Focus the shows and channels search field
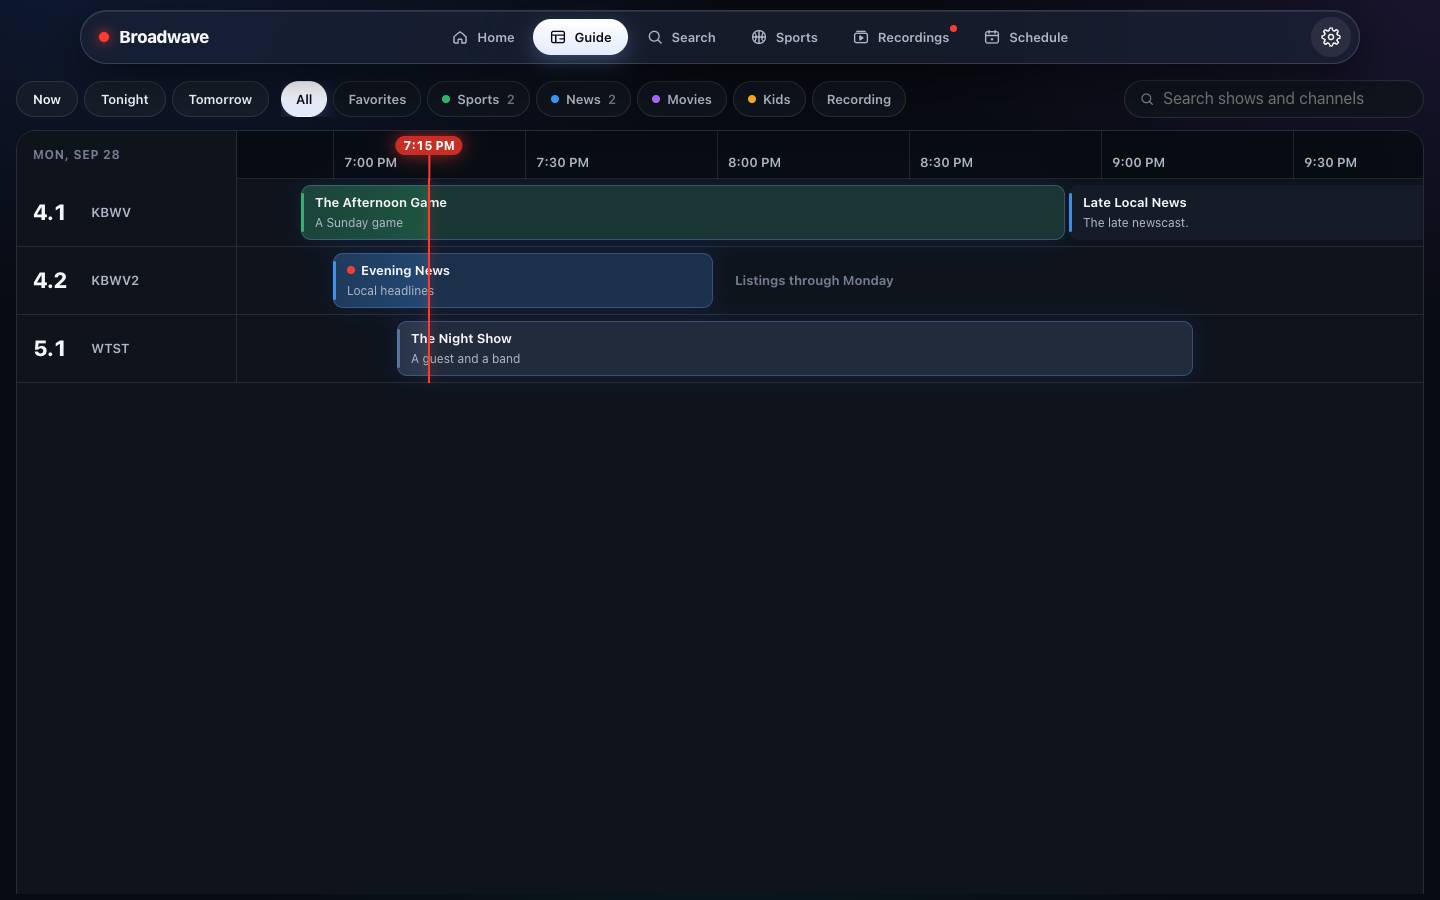This screenshot has height=900, width=1440. (x=1273, y=99)
